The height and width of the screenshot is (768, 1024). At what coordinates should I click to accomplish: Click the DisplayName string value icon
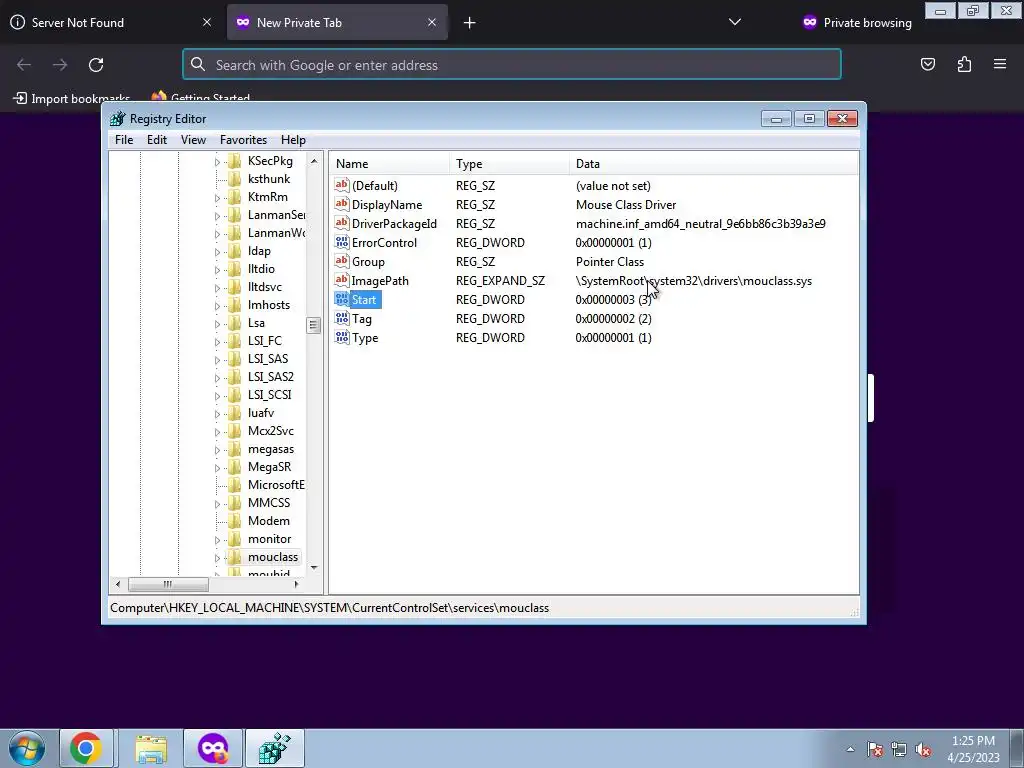pyautogui.click(x=342, y=204)
